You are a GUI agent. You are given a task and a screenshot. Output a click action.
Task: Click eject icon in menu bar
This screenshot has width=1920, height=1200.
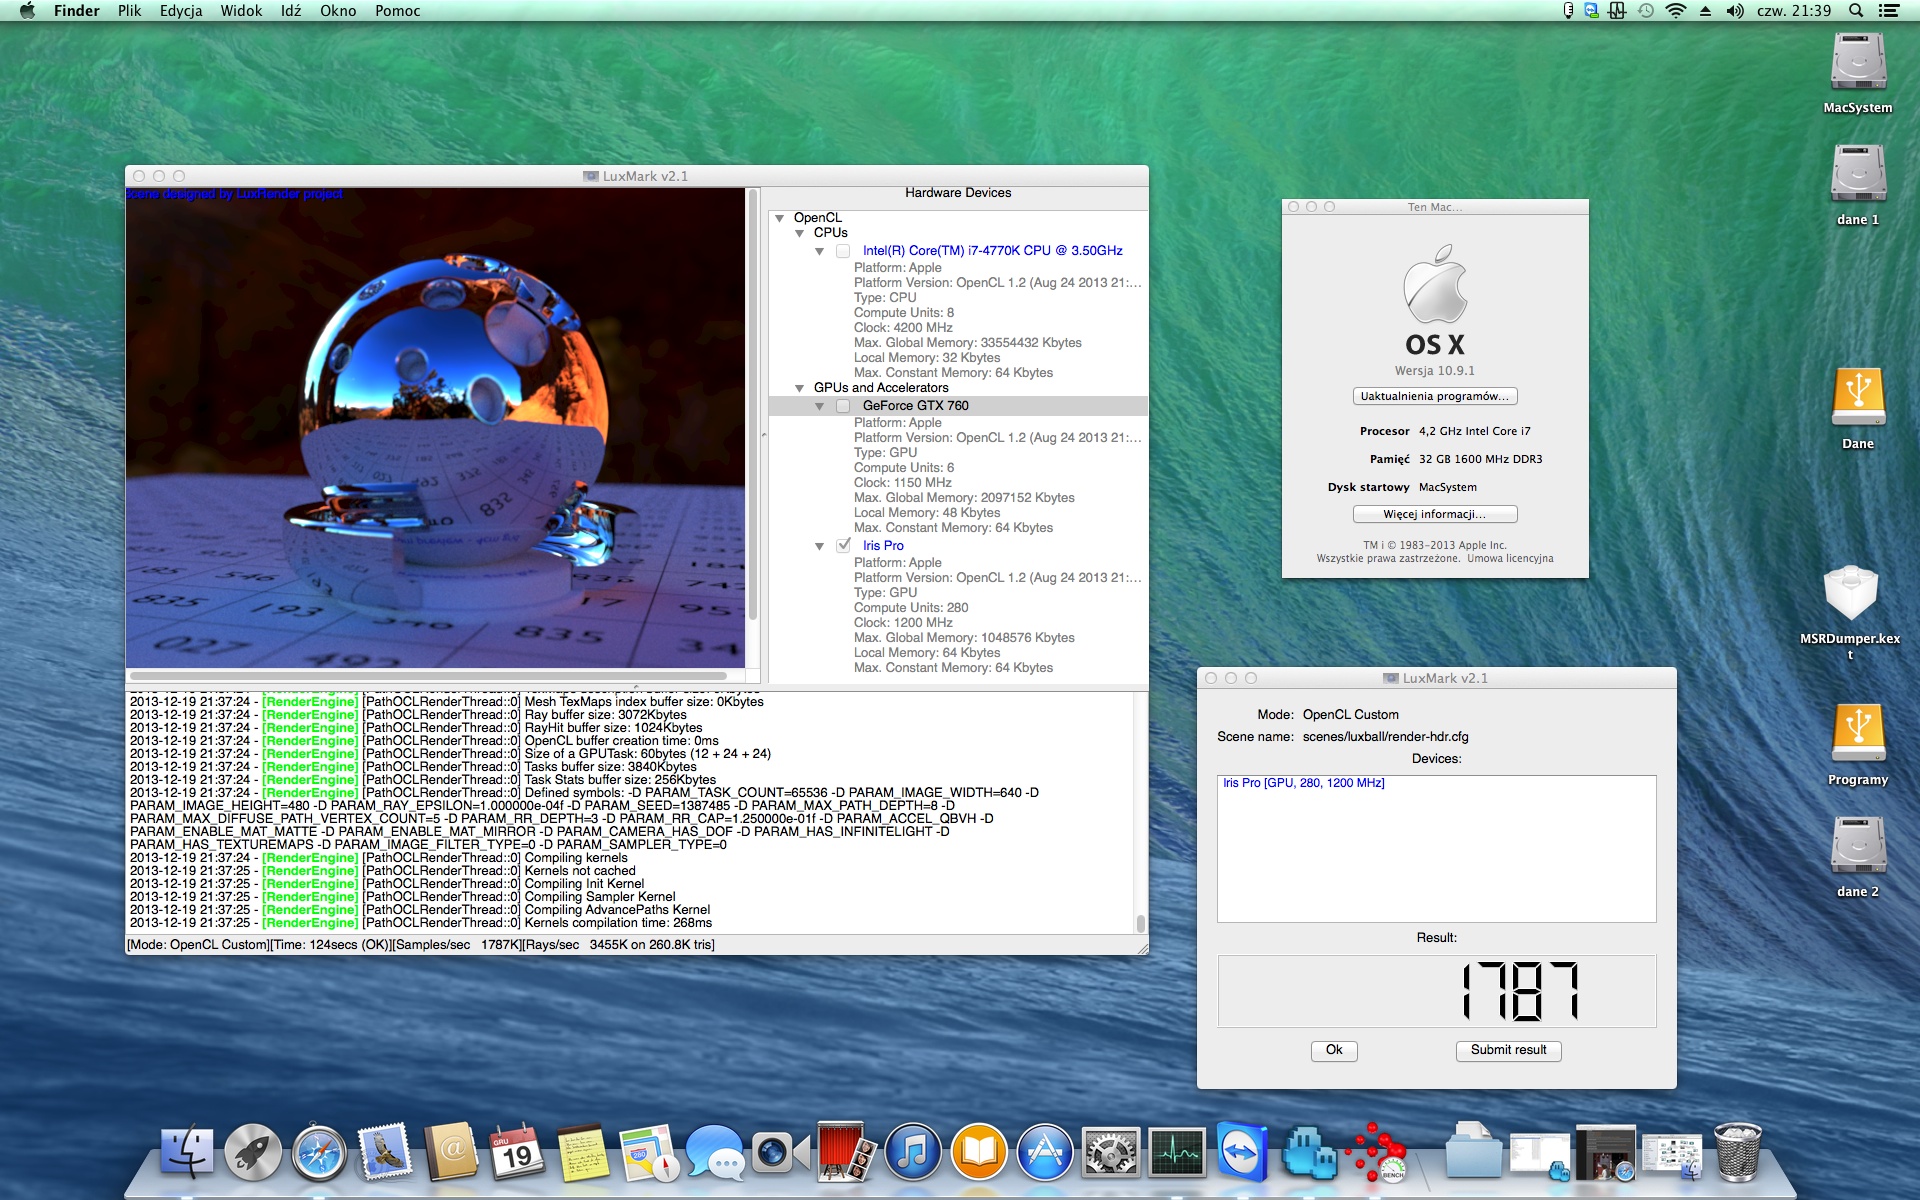pyautogui.click(x=1705, y=11)
